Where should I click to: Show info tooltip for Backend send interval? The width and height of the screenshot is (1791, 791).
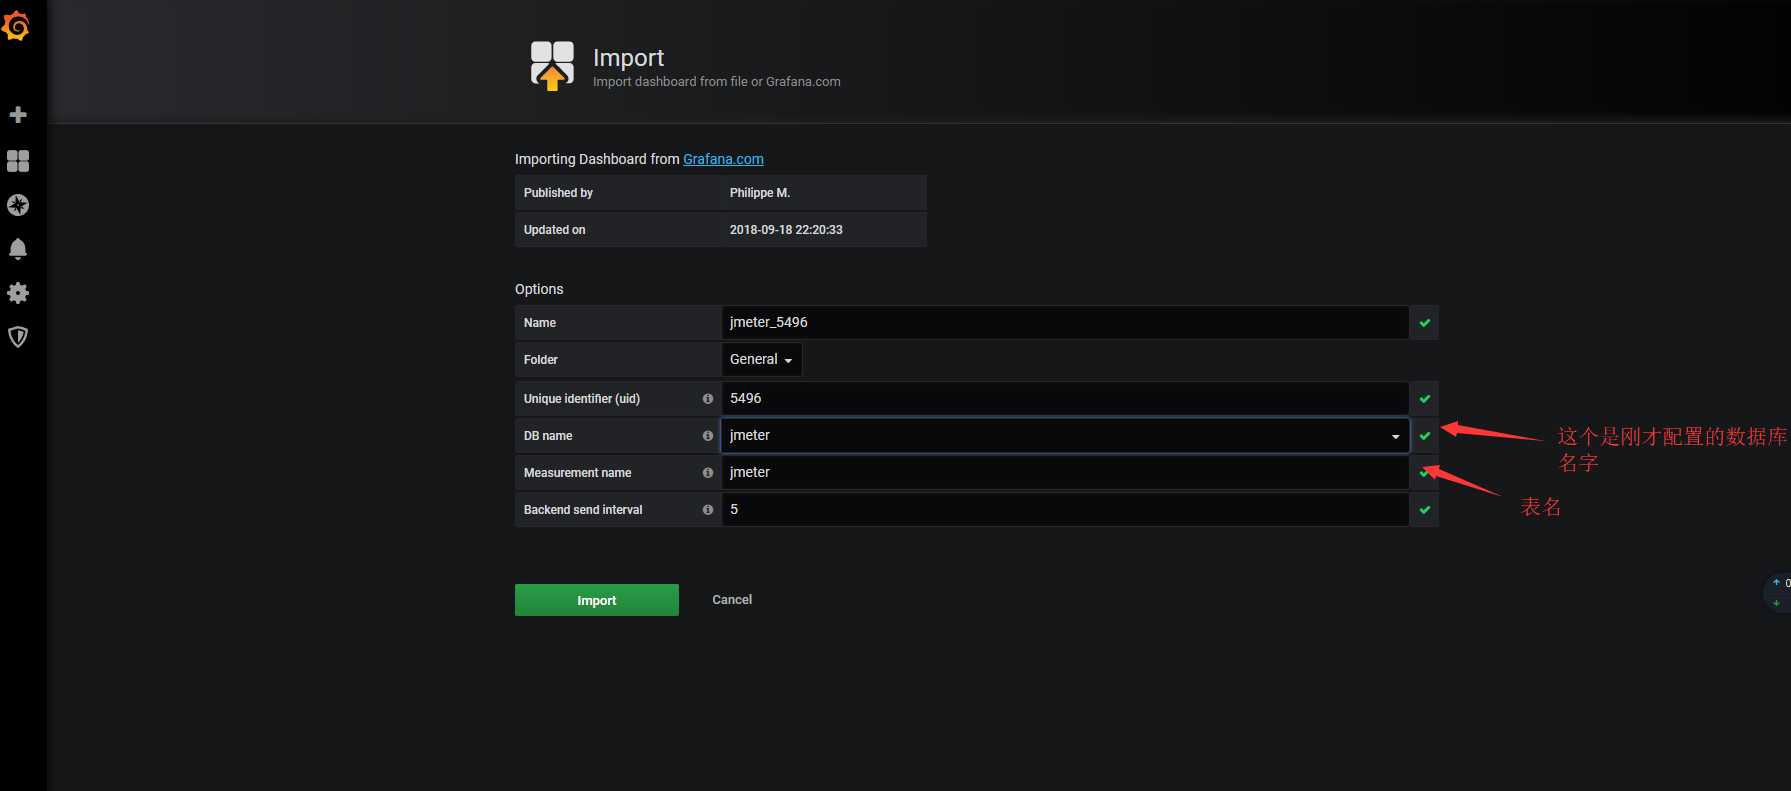click(x=708, y=510)
